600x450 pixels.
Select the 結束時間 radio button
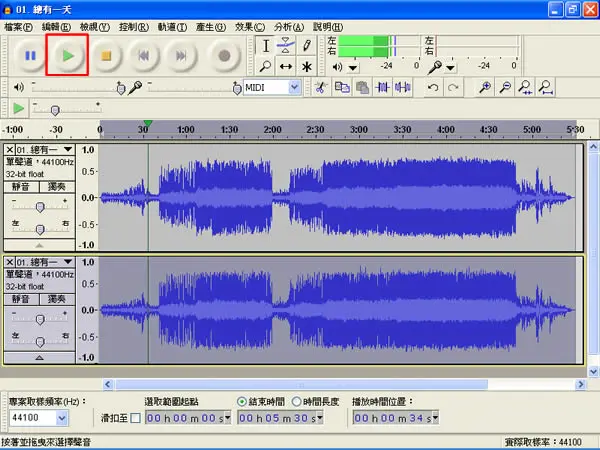pyautogui.click(x=241, y=401)
